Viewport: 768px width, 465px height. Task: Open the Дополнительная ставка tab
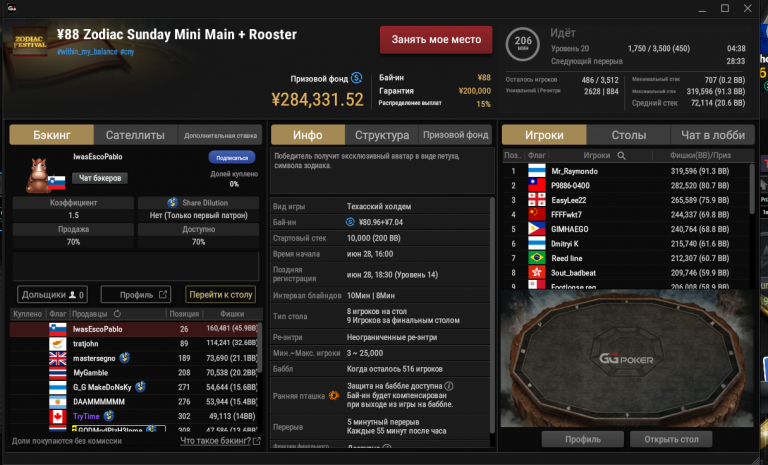(220, 135)
